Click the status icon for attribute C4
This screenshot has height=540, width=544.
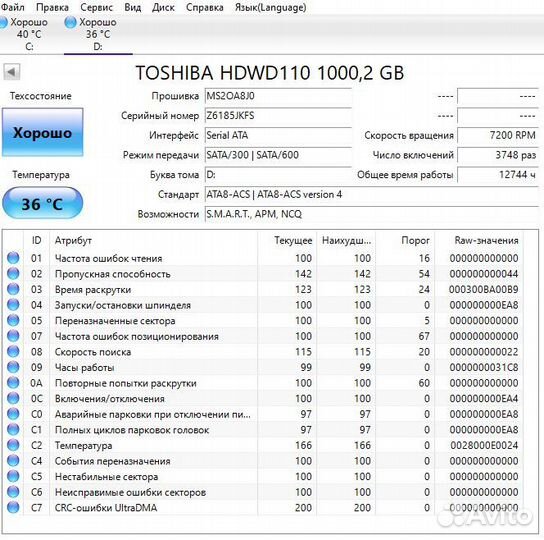pos(13,461)
